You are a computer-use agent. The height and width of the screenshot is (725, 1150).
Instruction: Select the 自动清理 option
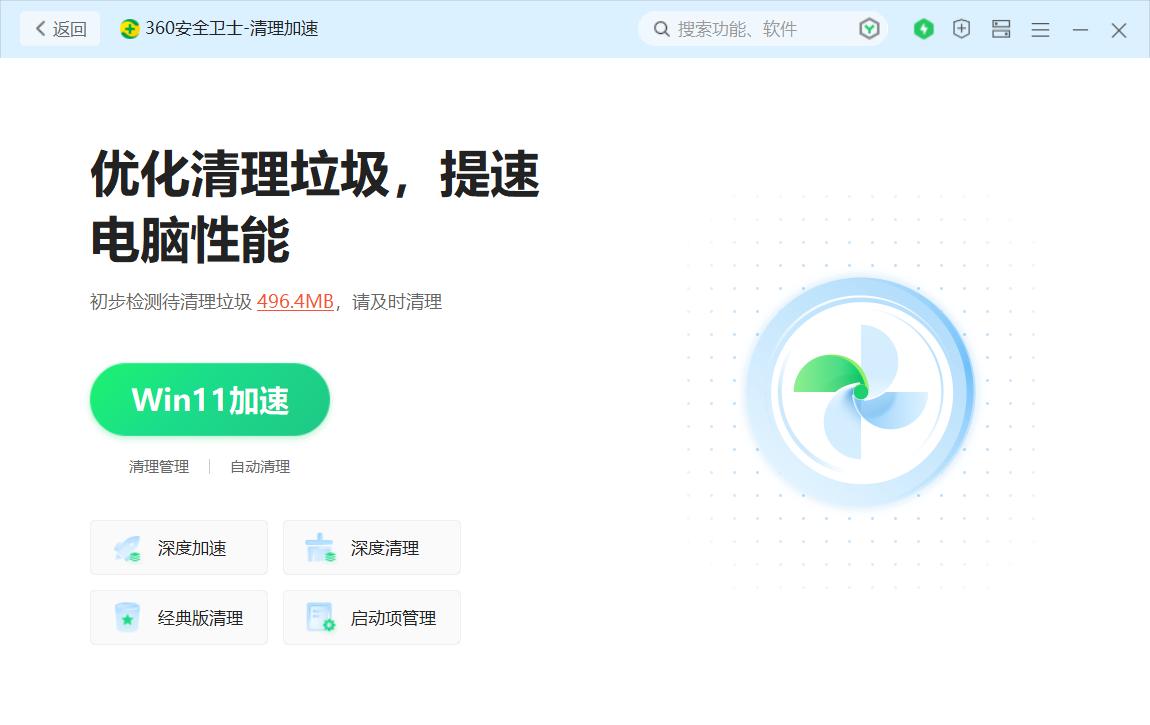click(x=259, y=466)
